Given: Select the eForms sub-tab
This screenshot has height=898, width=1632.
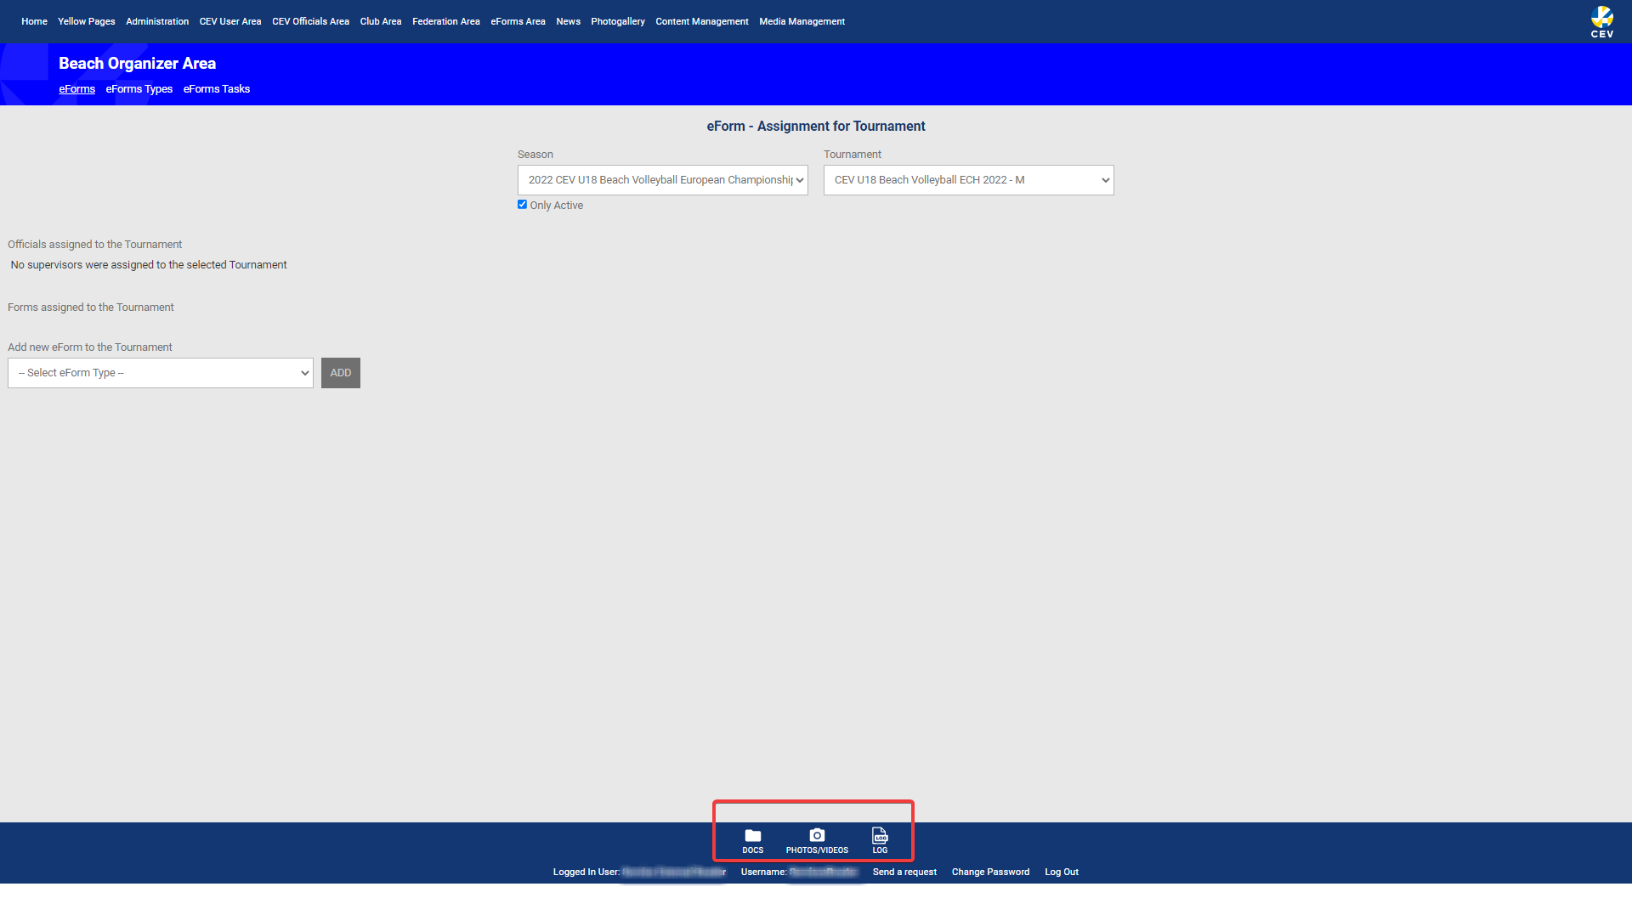Looking at the screenshot, I should pyautogui.click(x=77, y=89).
